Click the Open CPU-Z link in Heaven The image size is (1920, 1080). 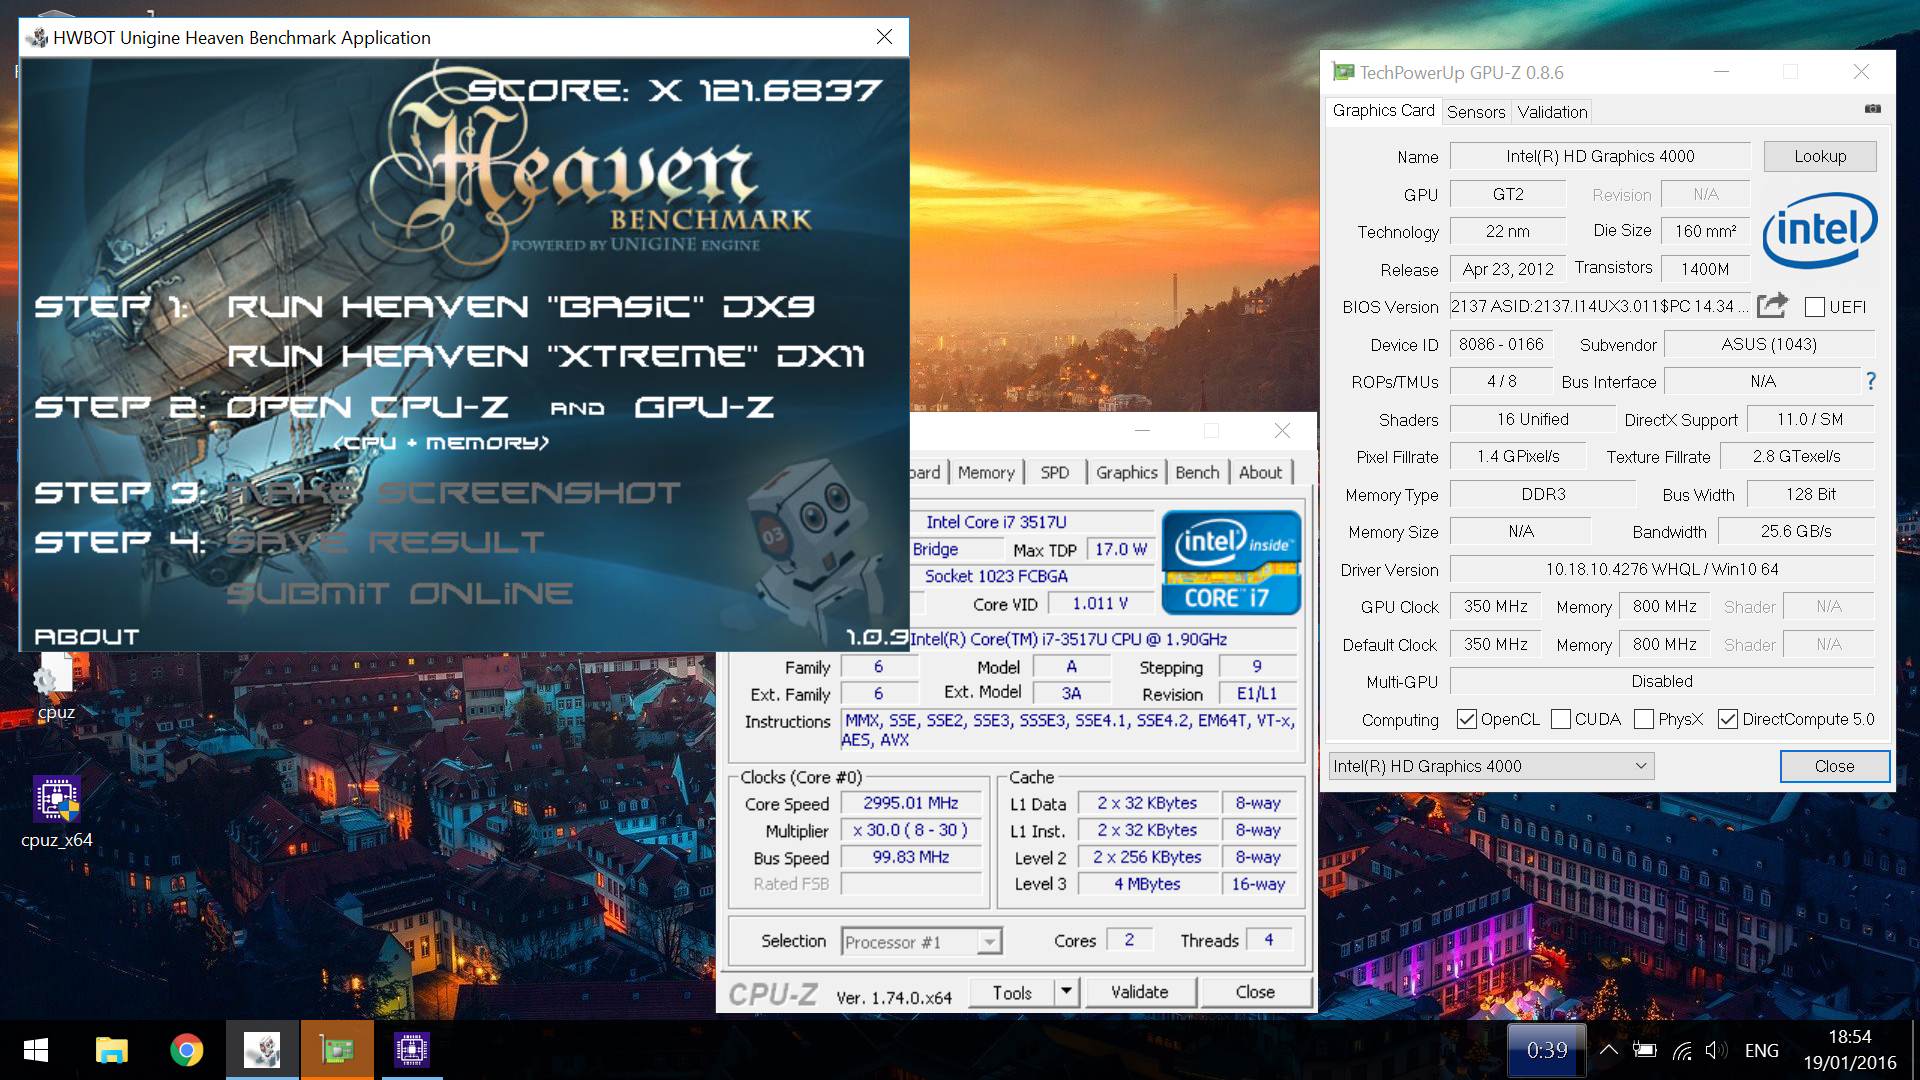point(367,407)
